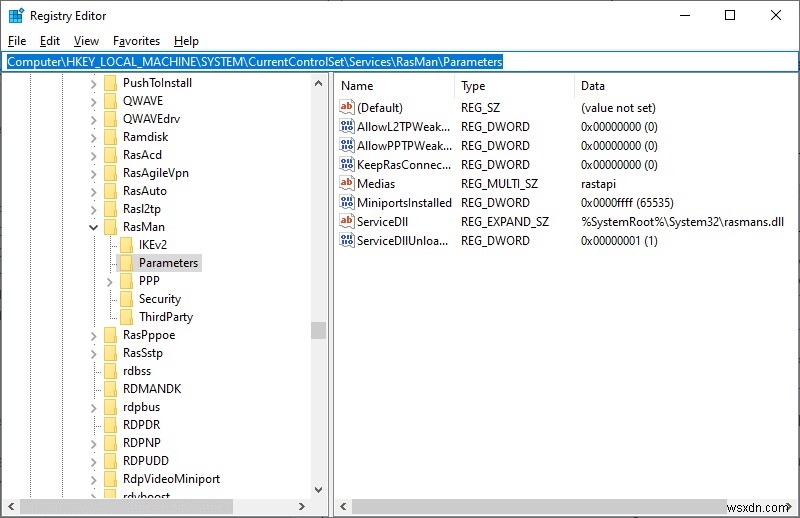Click the RasAgileVpn folder icon

tap(110, 173)
